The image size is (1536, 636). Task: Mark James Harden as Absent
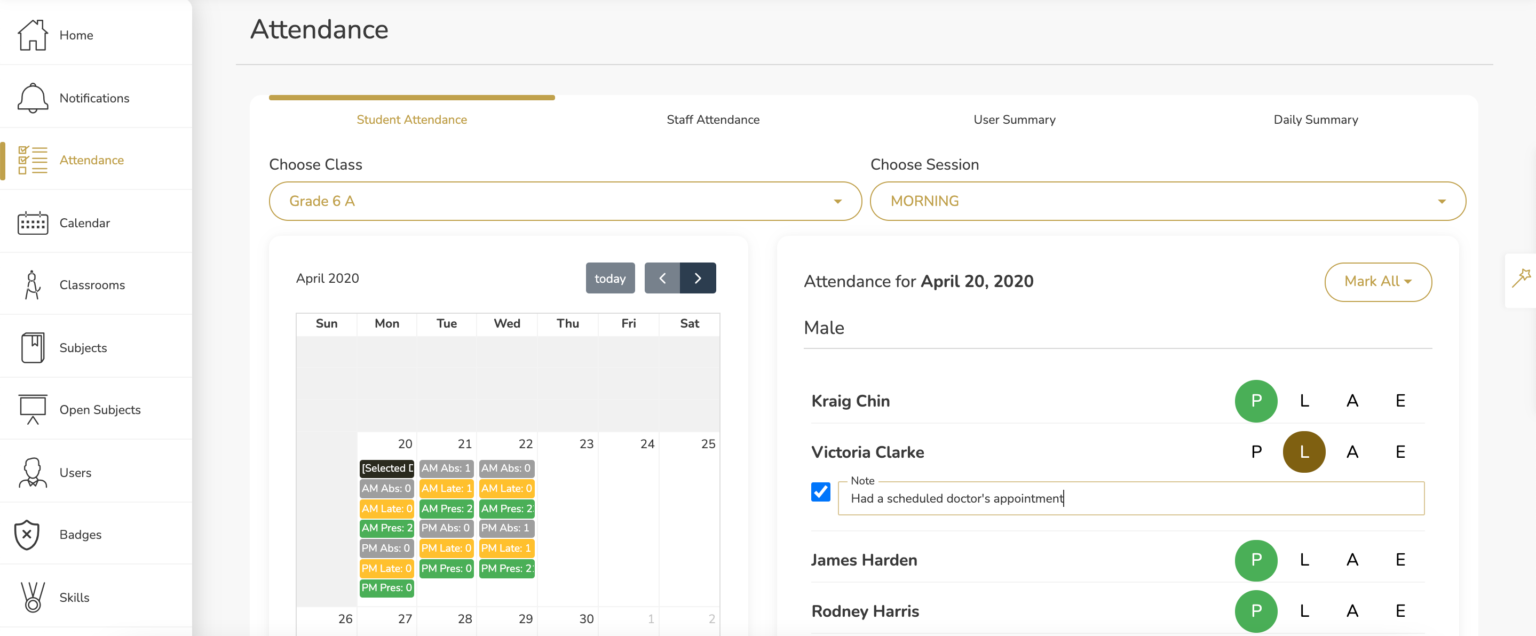(1352, 560)
